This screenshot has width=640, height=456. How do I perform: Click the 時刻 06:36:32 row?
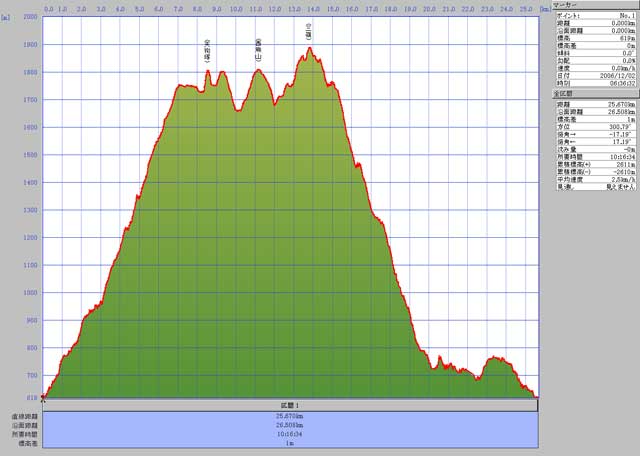tap(594, 85)
